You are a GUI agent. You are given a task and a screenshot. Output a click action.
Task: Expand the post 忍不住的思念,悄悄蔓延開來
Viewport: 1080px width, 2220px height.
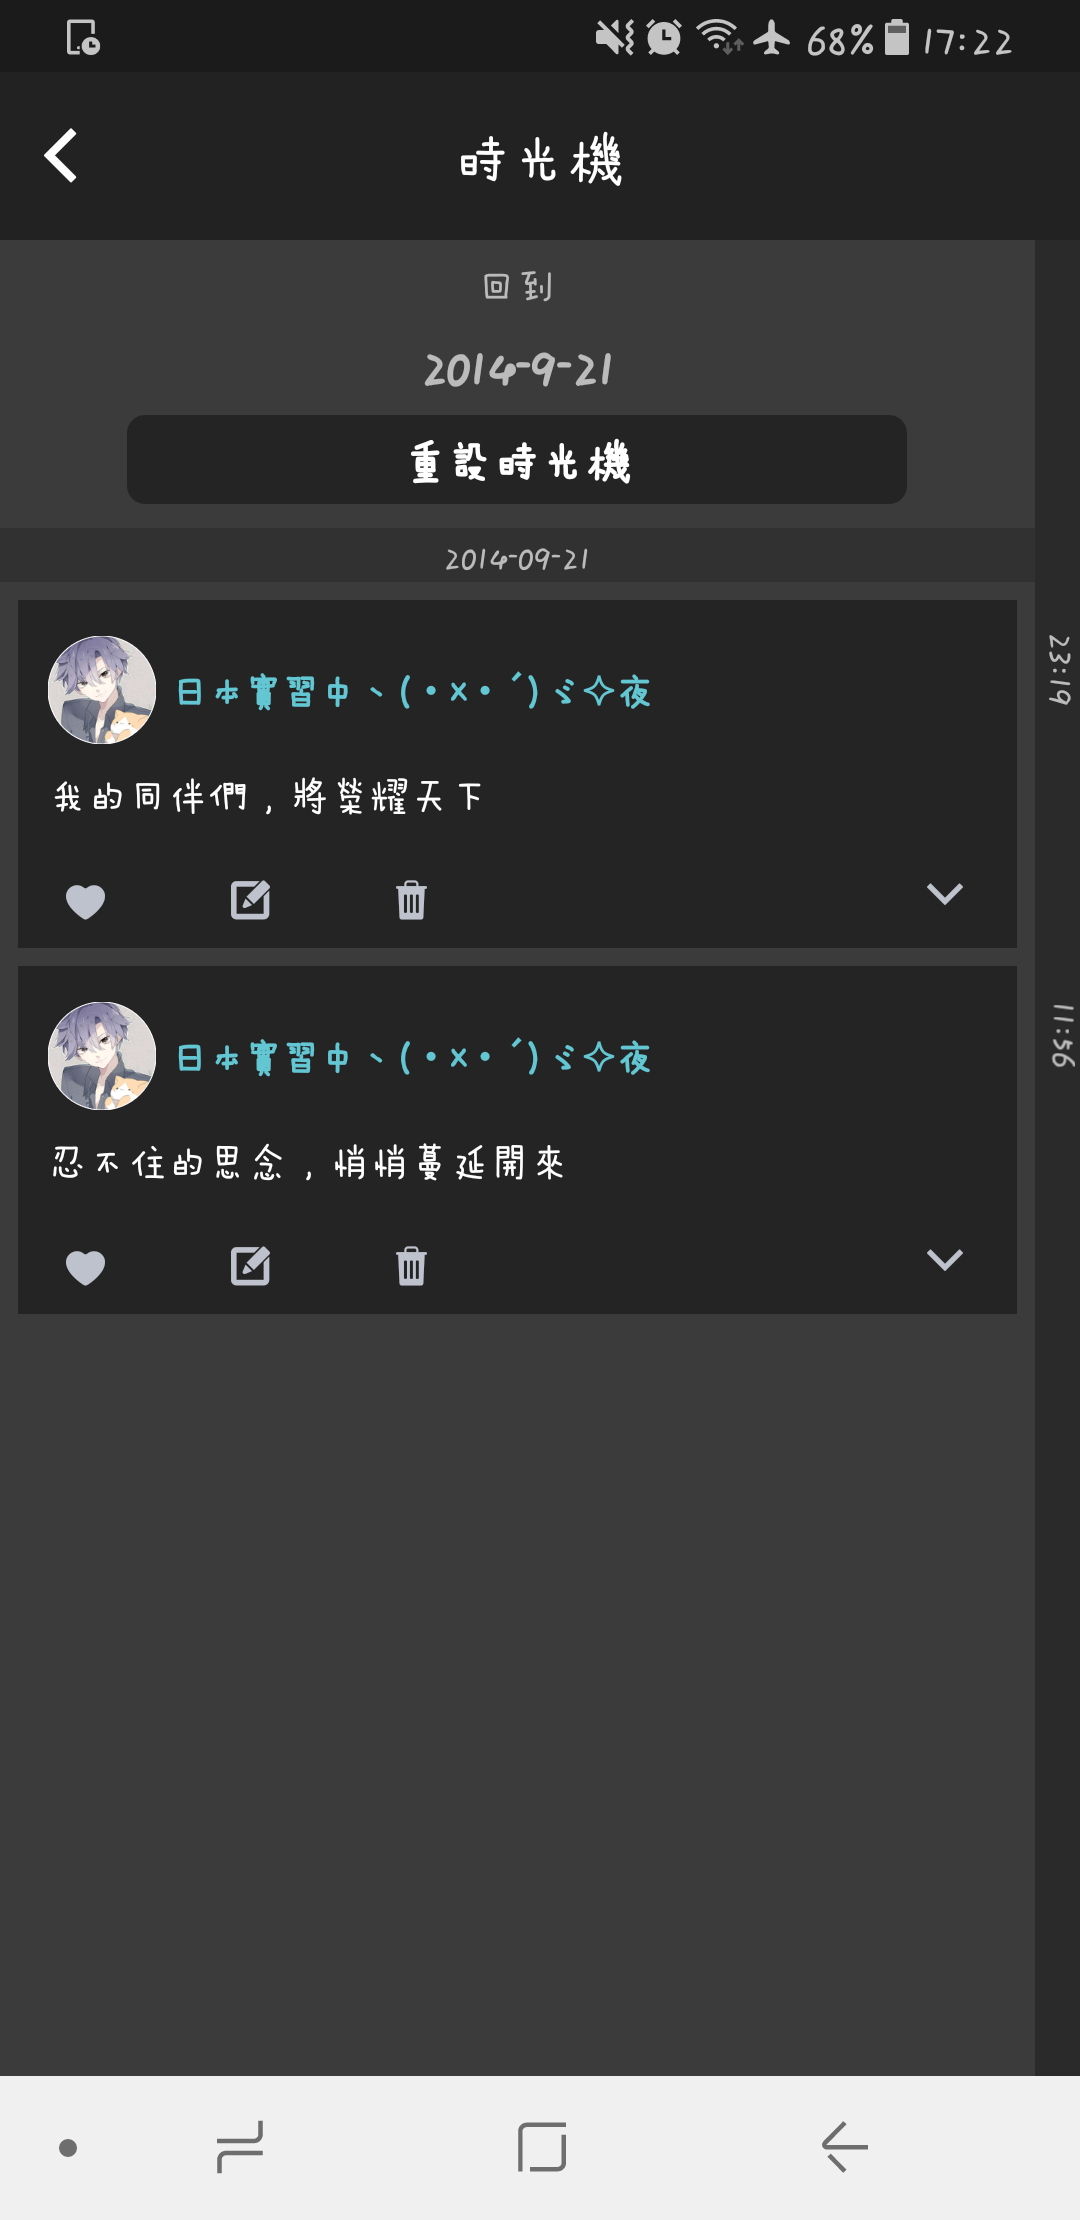click(x=944, y=1259)
